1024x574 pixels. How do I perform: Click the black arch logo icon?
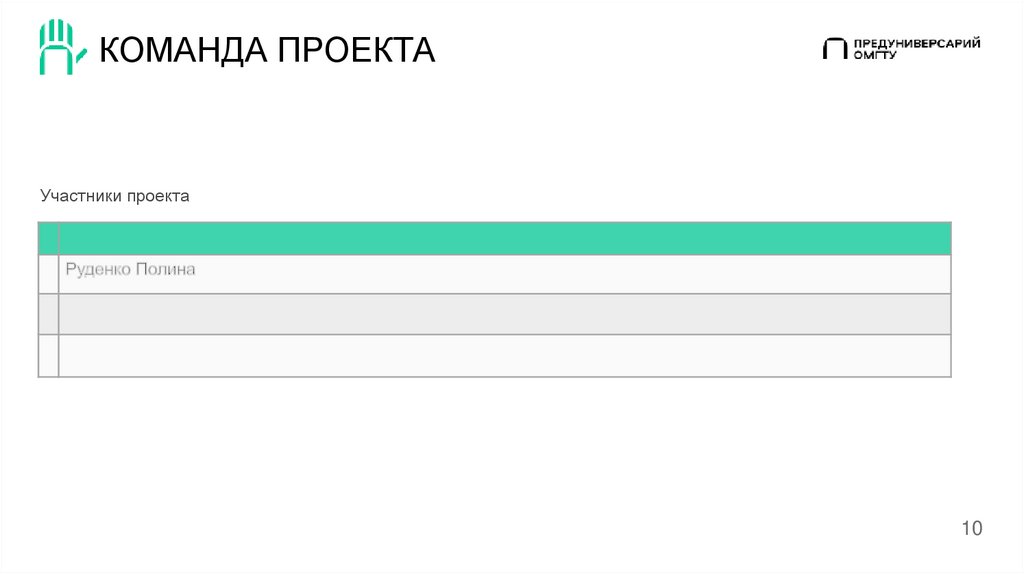coord(834,49)
